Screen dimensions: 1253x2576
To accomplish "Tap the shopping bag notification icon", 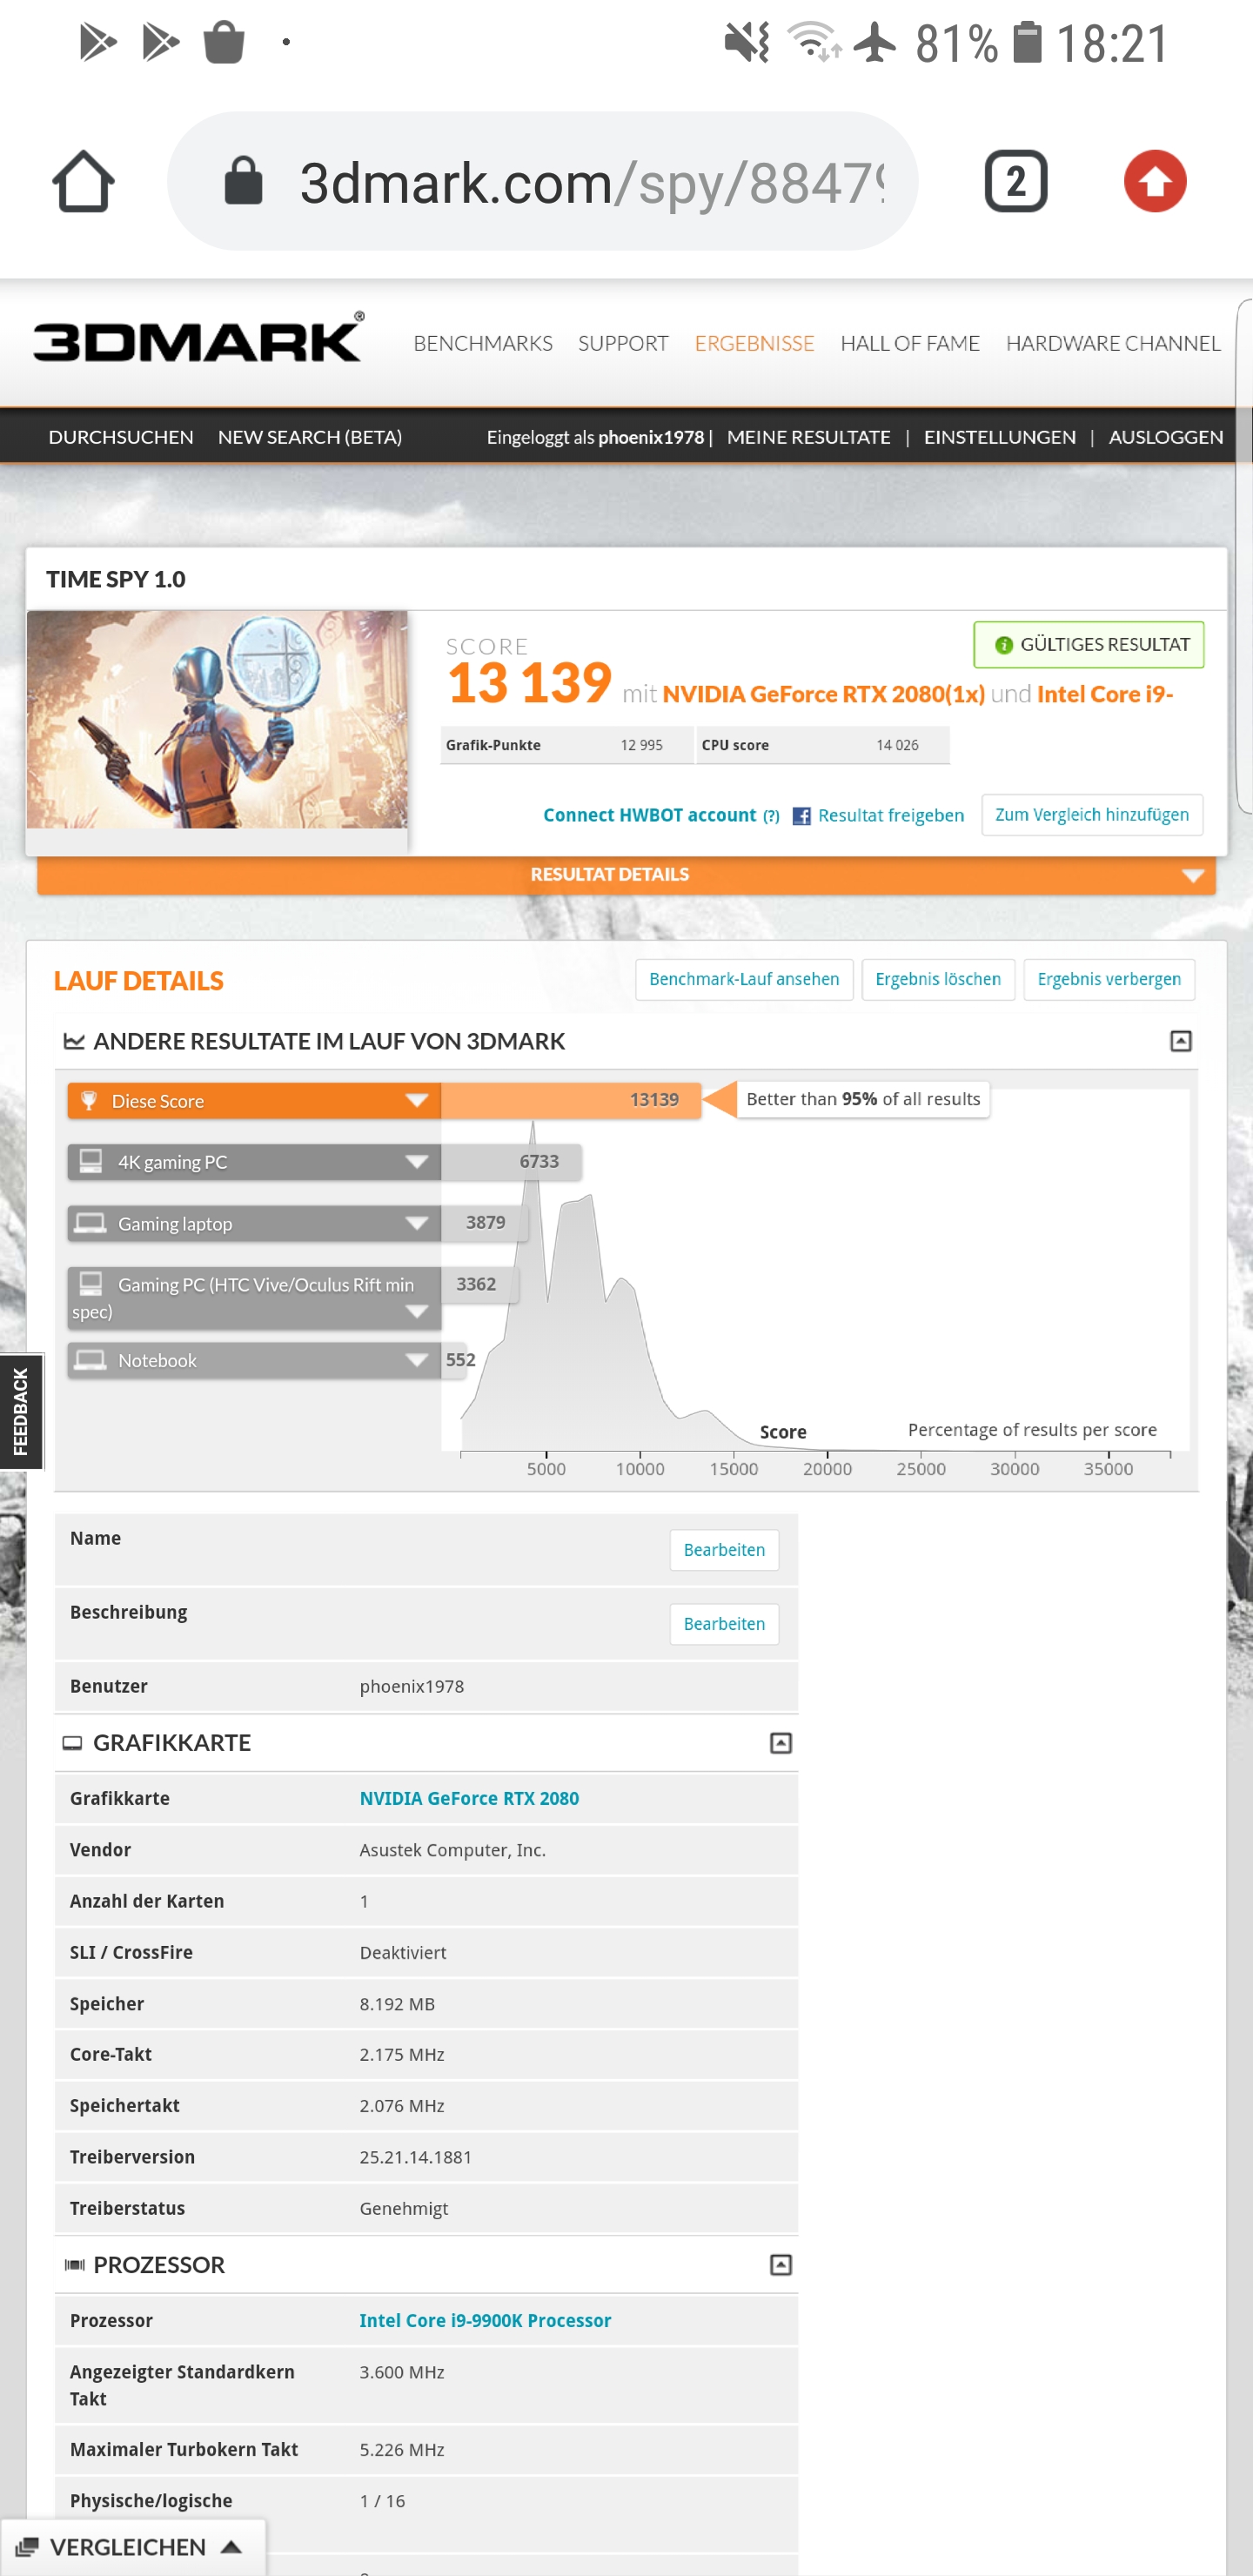I will pos(223,42).
